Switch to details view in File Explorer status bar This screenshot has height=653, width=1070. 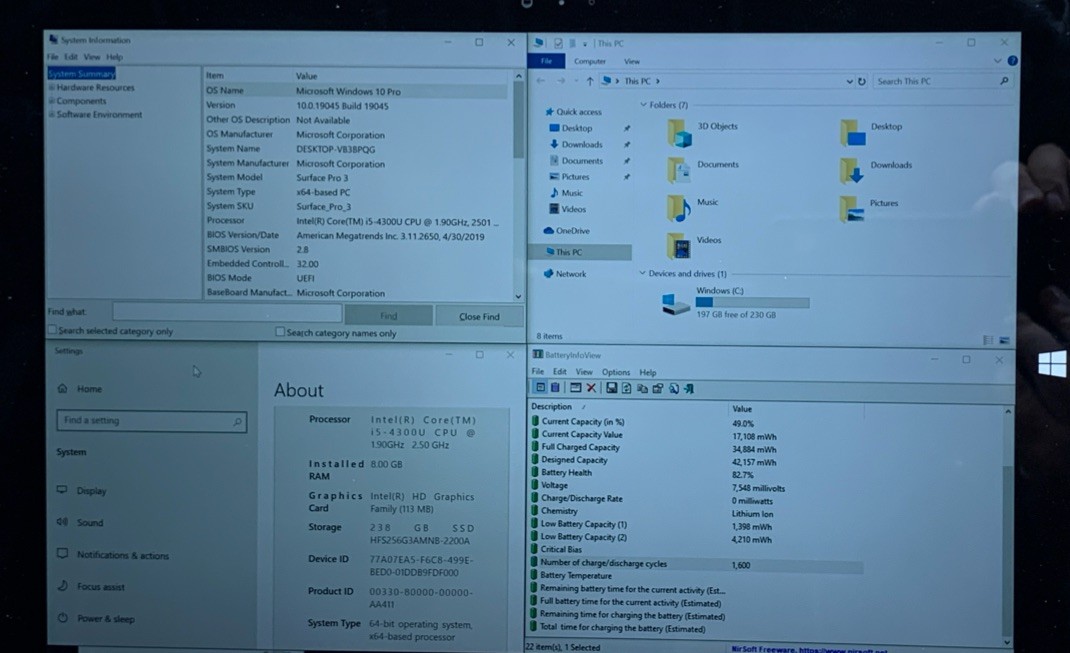pyautogui.click(x=988, y=340)
